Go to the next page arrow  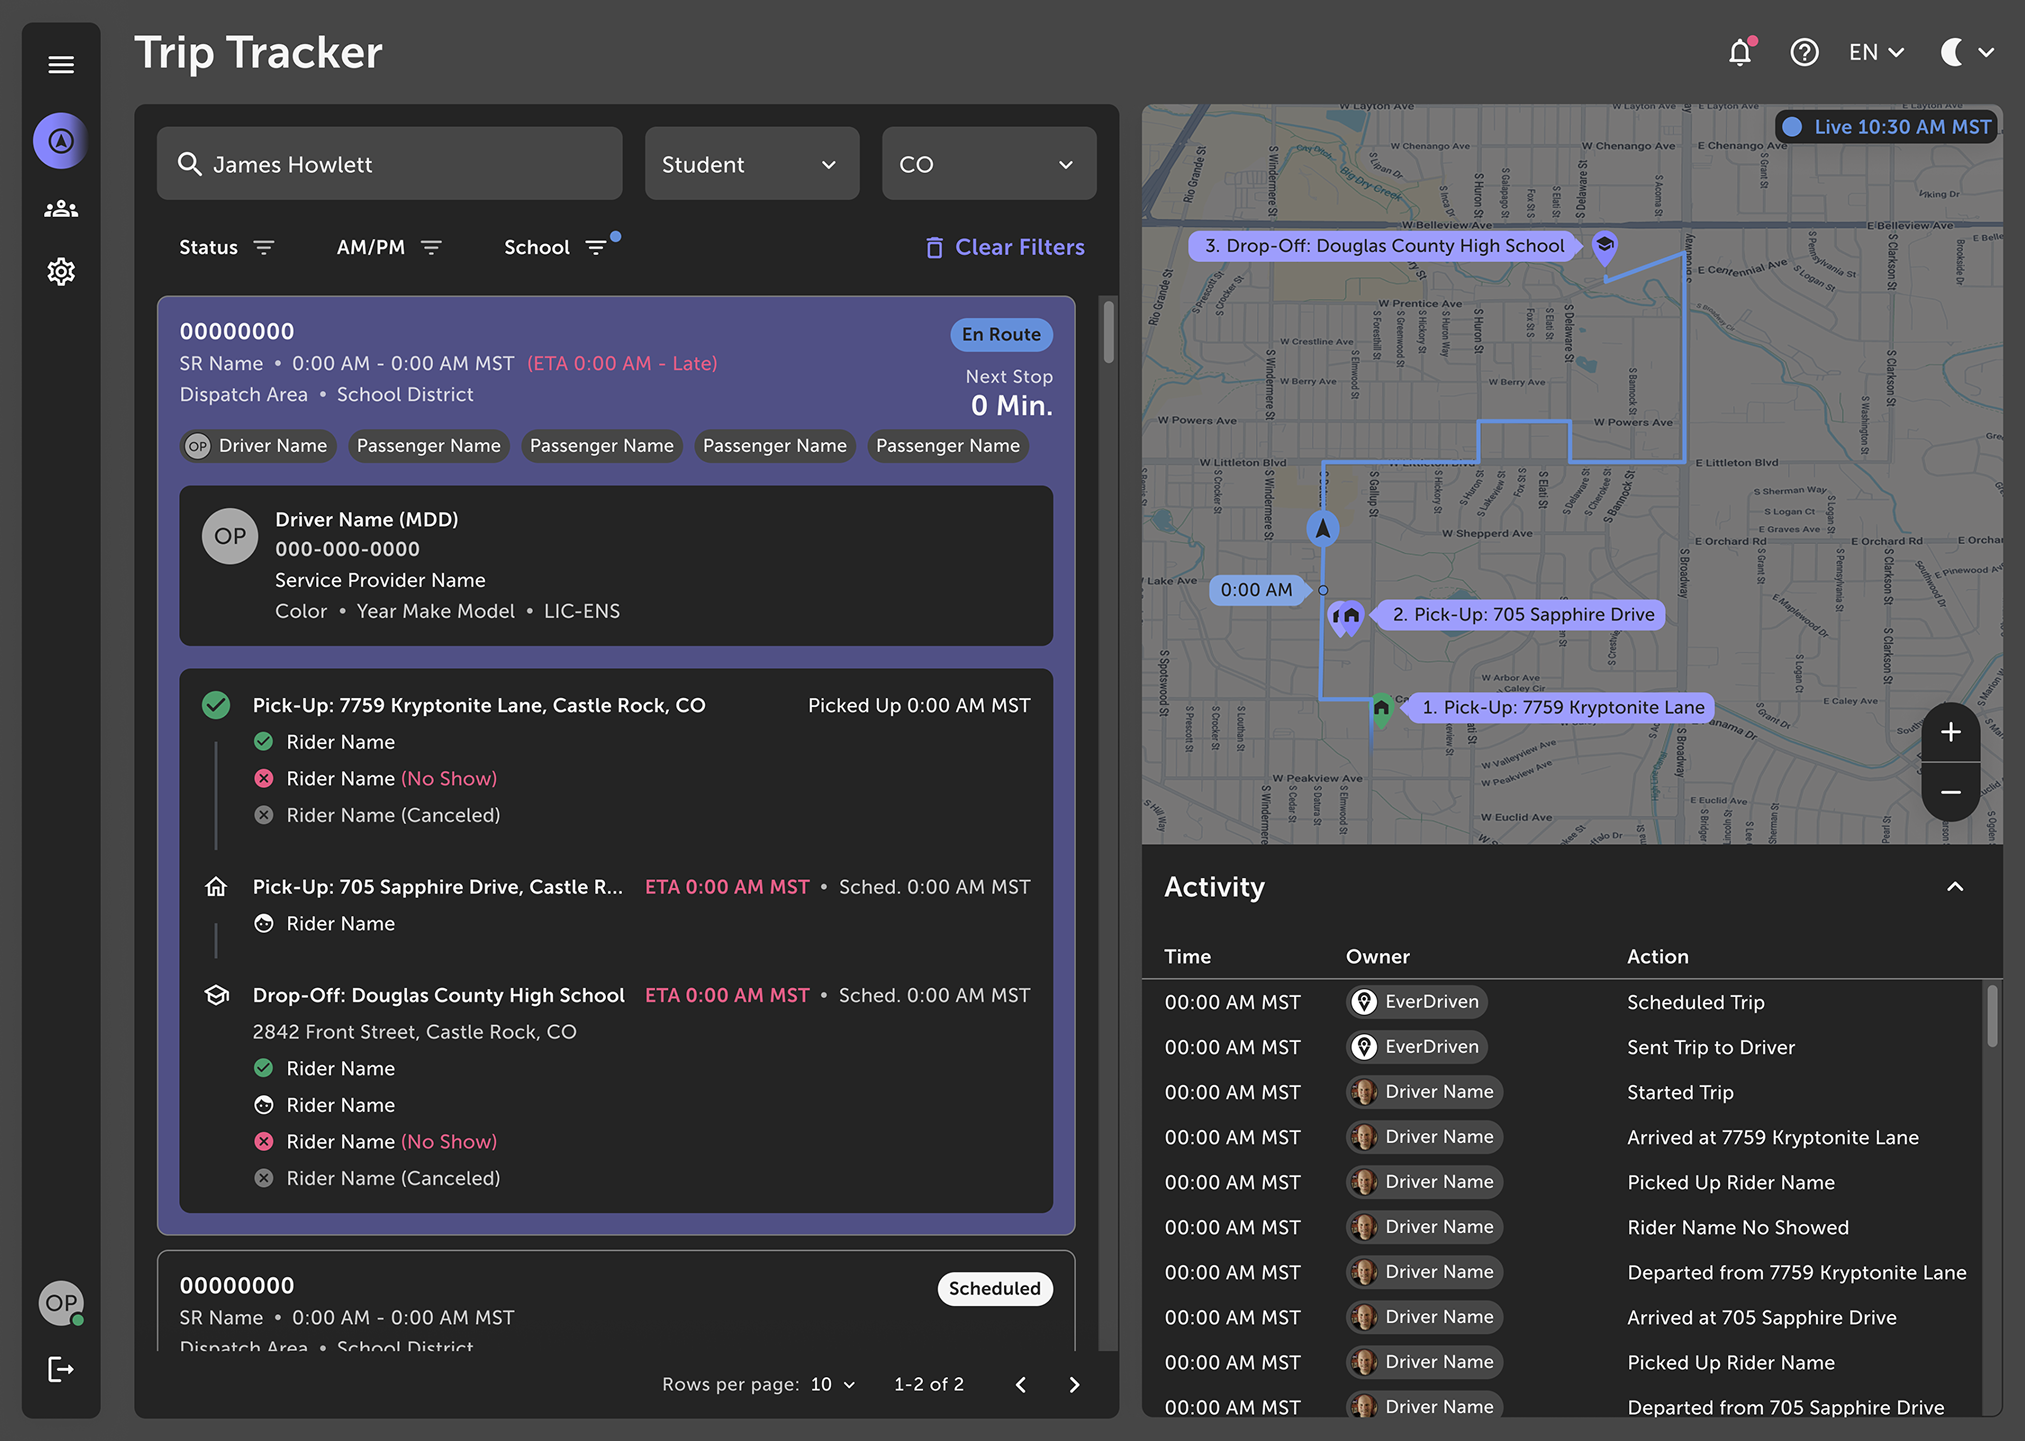coord(1074,1385)
